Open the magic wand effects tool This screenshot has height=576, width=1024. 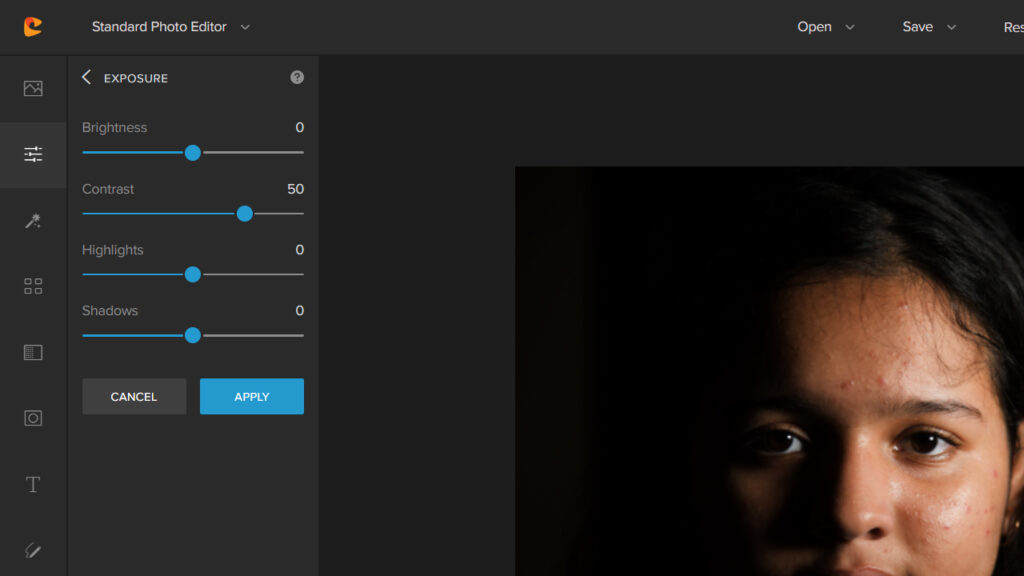(33, 221)
